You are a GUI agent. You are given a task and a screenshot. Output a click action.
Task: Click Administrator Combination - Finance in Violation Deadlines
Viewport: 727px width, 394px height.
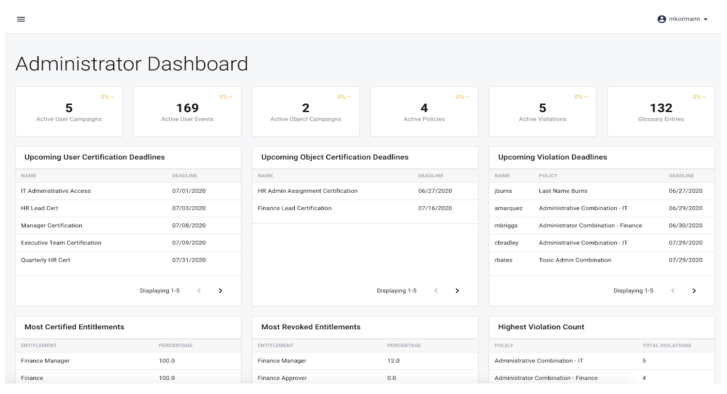click(590, 226)
